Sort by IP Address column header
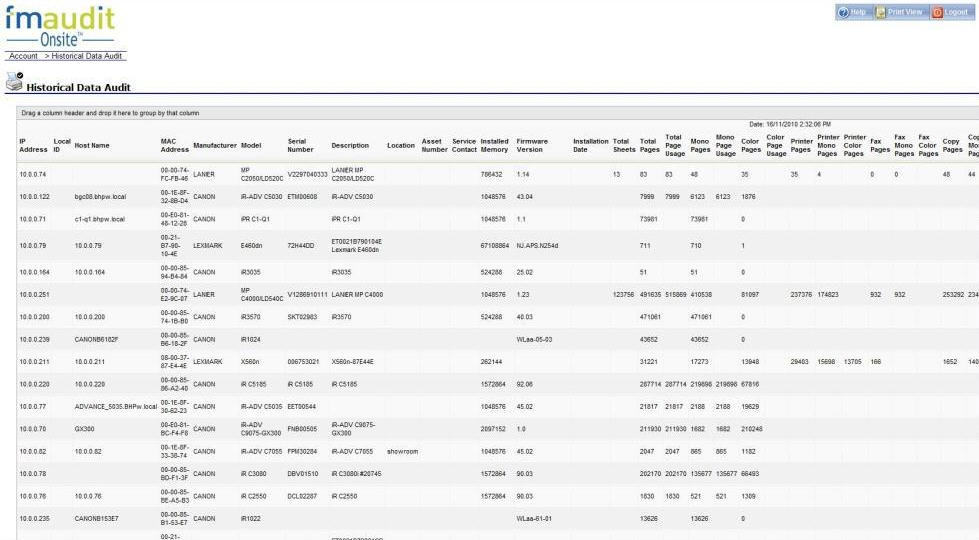This screenshot has width=979, height=540. pyautogui.click(x=33, y=145)
